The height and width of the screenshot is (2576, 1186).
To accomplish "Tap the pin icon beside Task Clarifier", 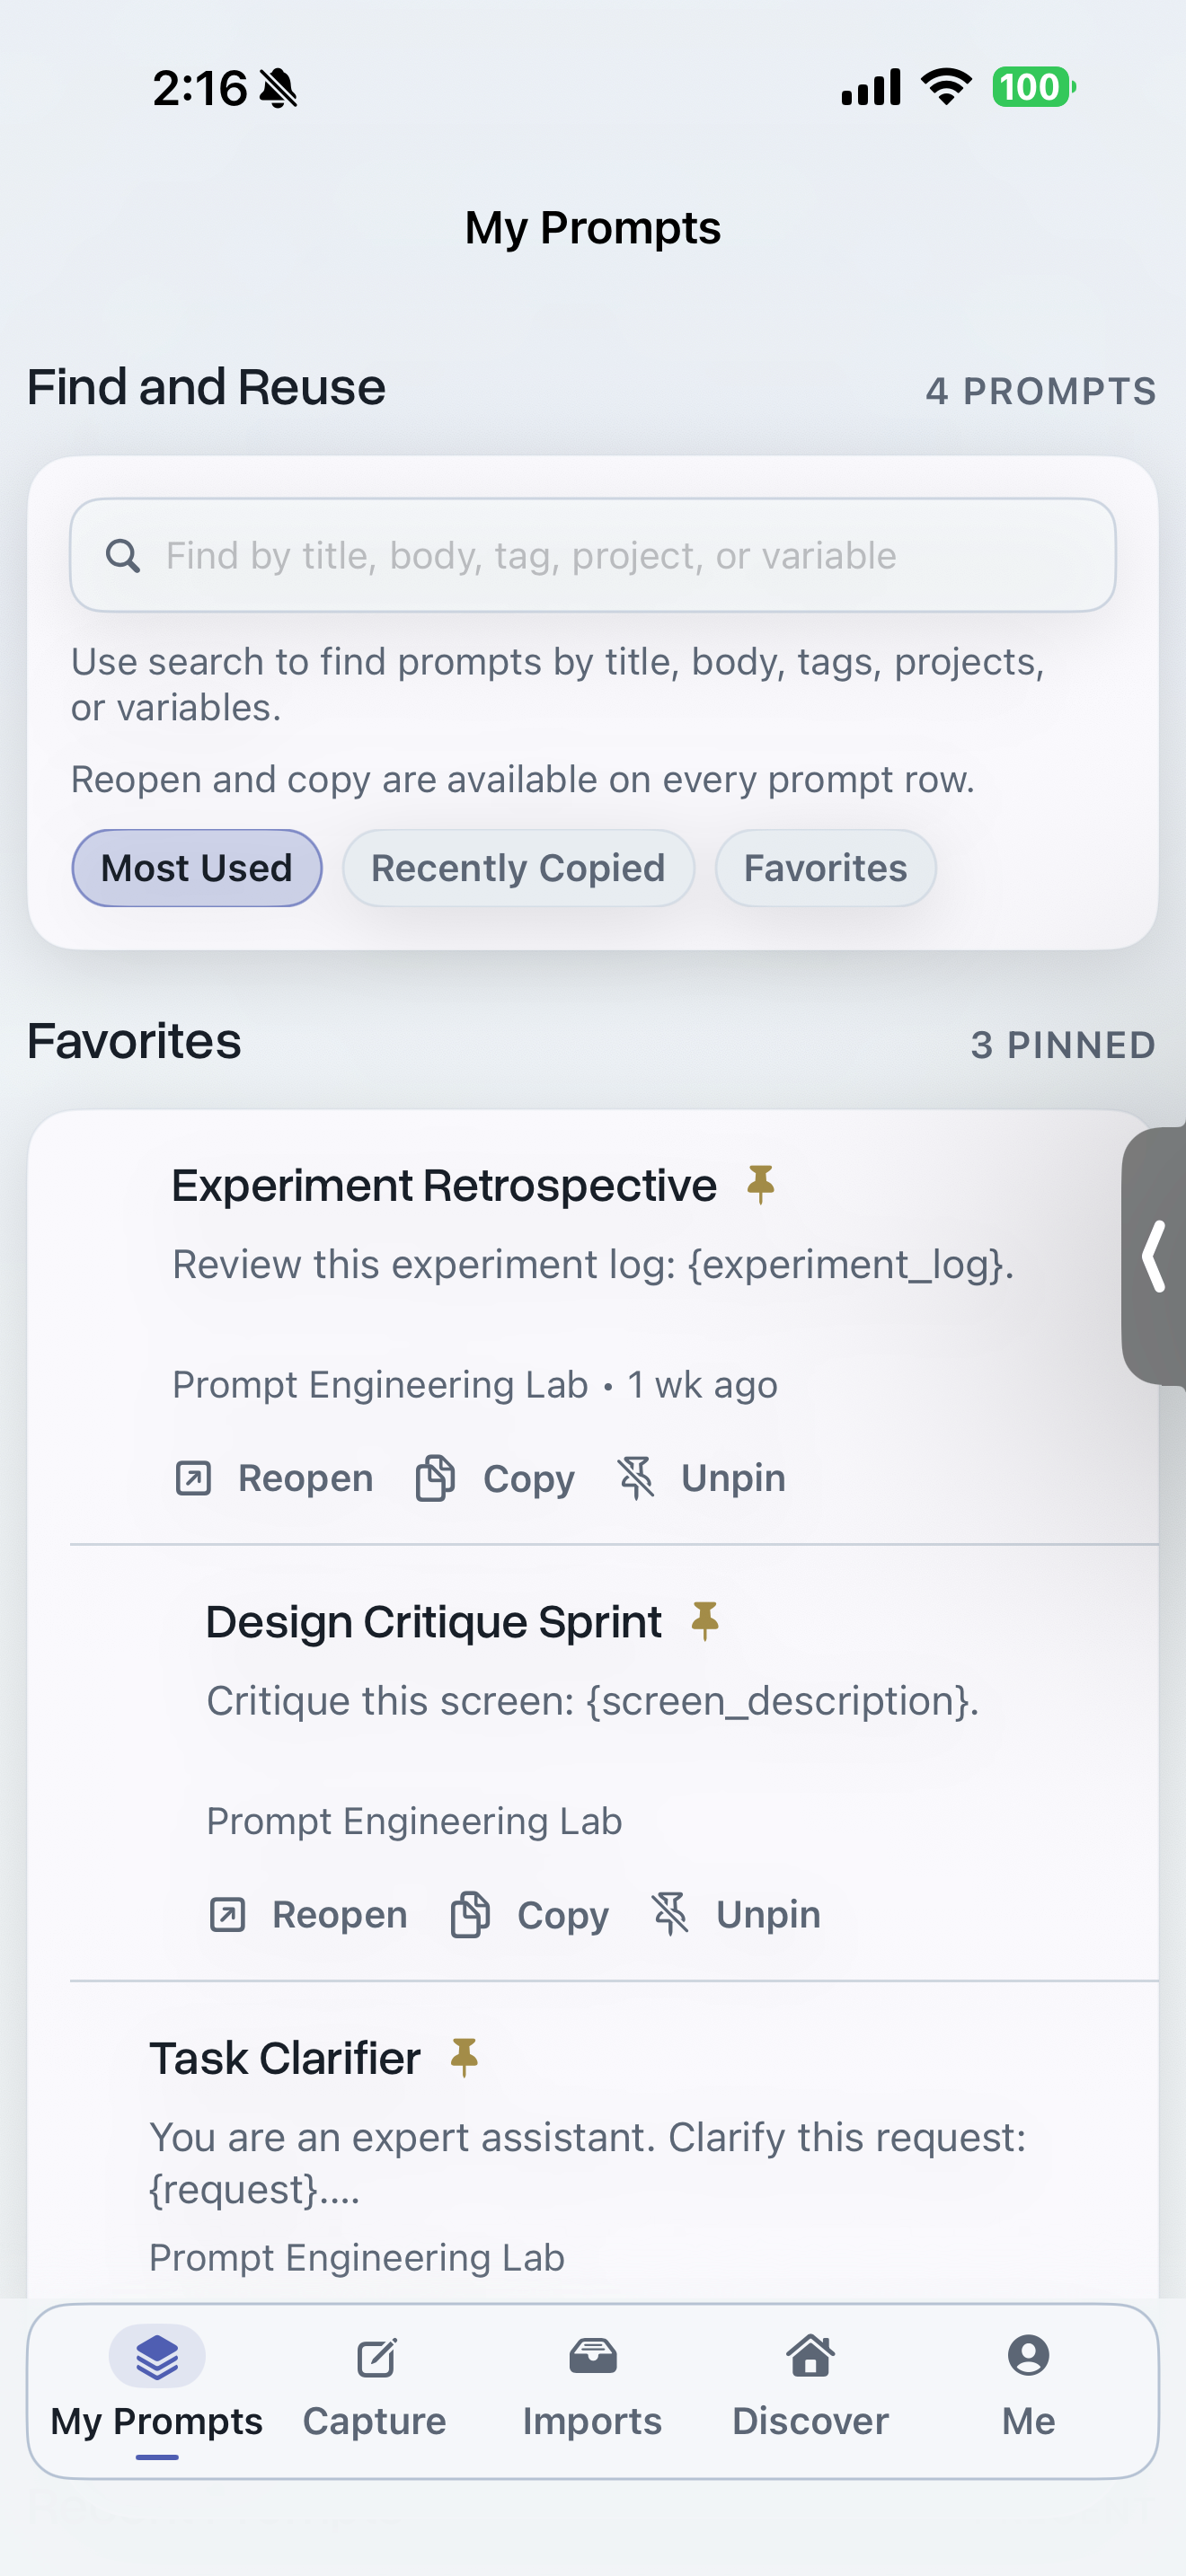I will 464,2058.
